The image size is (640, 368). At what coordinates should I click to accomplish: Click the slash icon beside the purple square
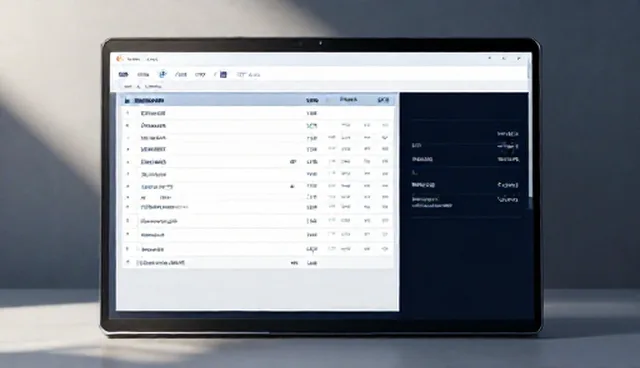(x=215, y=75)
